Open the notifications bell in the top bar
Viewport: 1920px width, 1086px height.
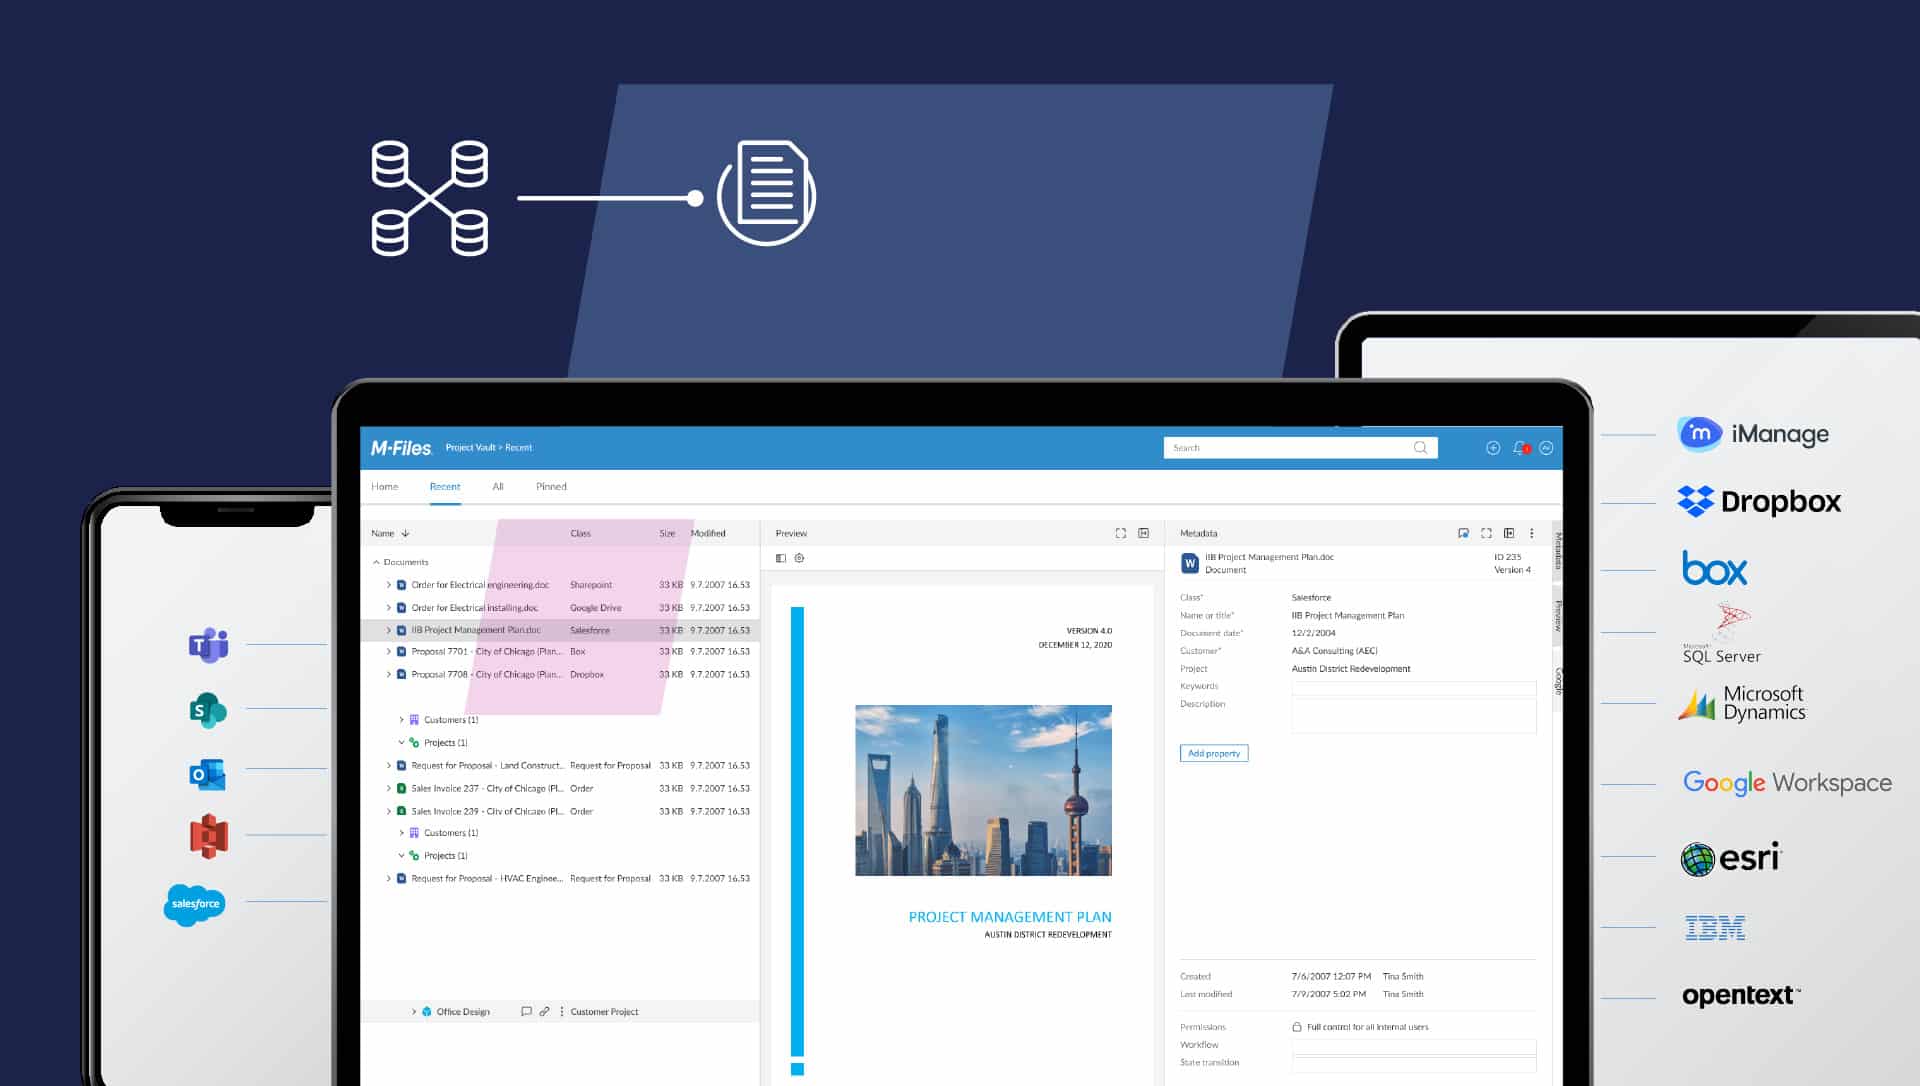click(1518, 448)
